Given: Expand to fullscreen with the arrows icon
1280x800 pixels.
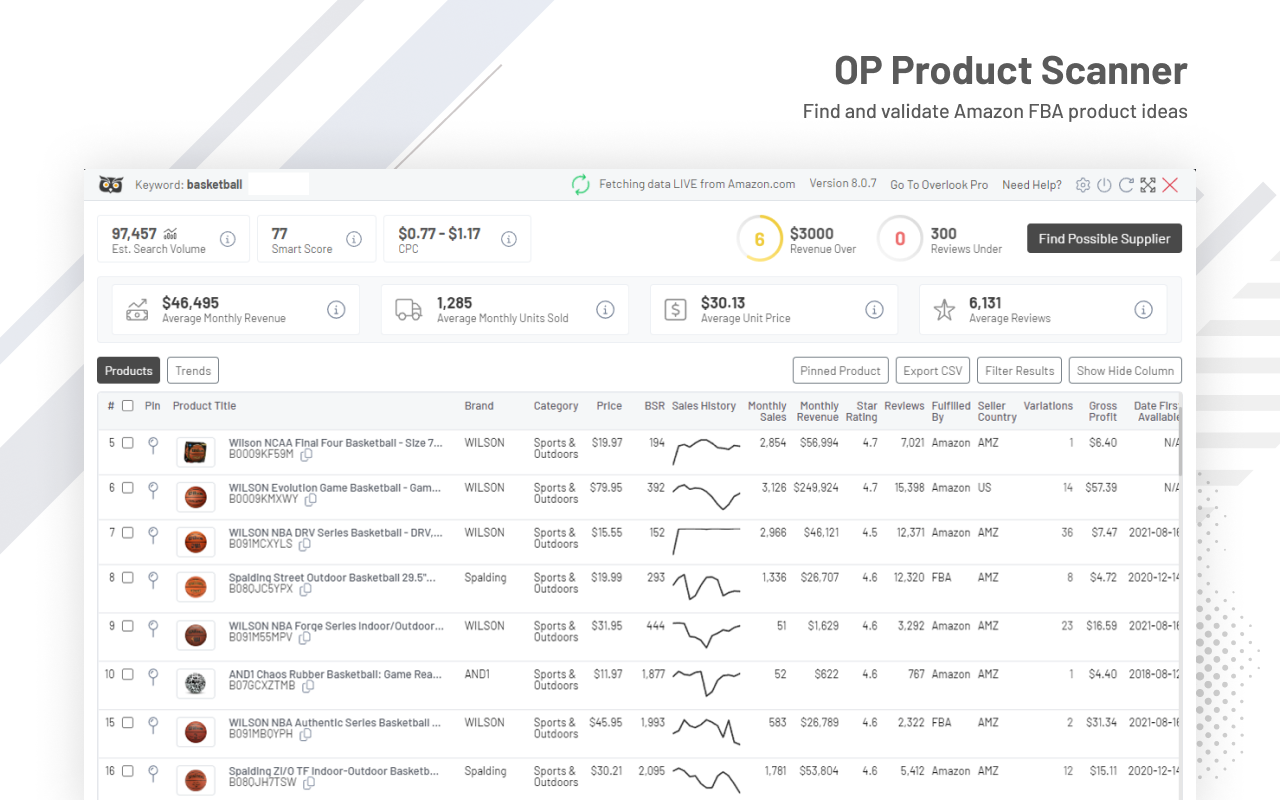Looking at the screenshot, I should pos(1147,184).
